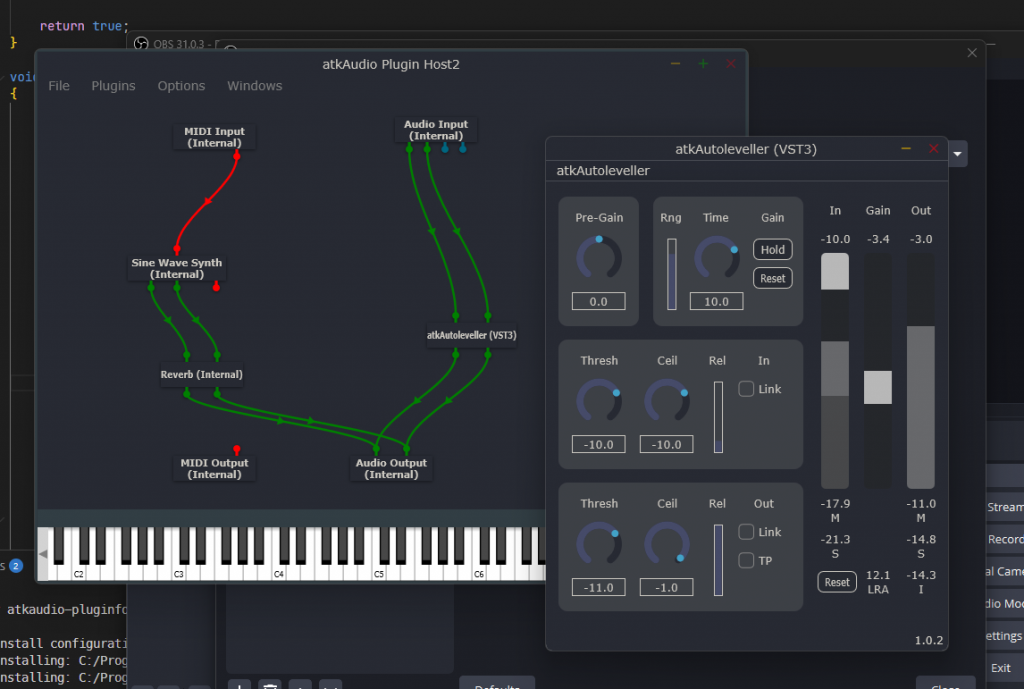Open the Windows menu

tap(254, 86)
